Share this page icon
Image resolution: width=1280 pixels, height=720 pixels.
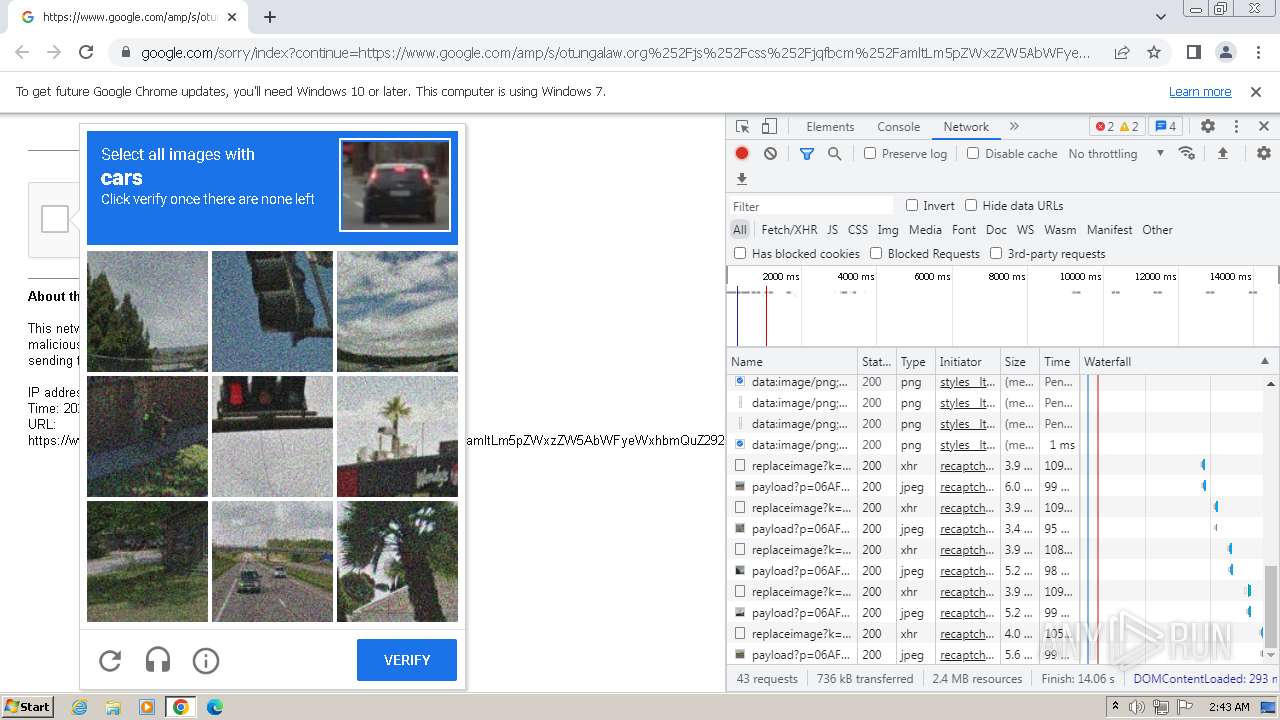click(1122, 52)
